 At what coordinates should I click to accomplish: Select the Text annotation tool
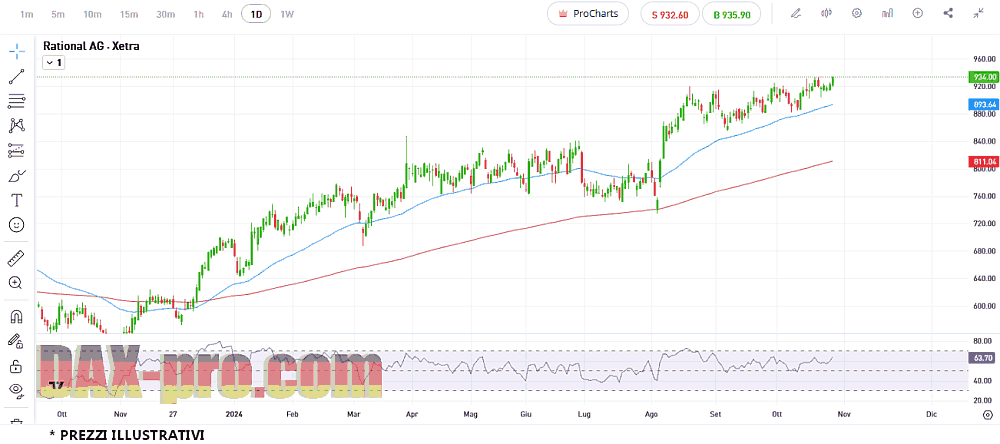(x=17, y=200)
